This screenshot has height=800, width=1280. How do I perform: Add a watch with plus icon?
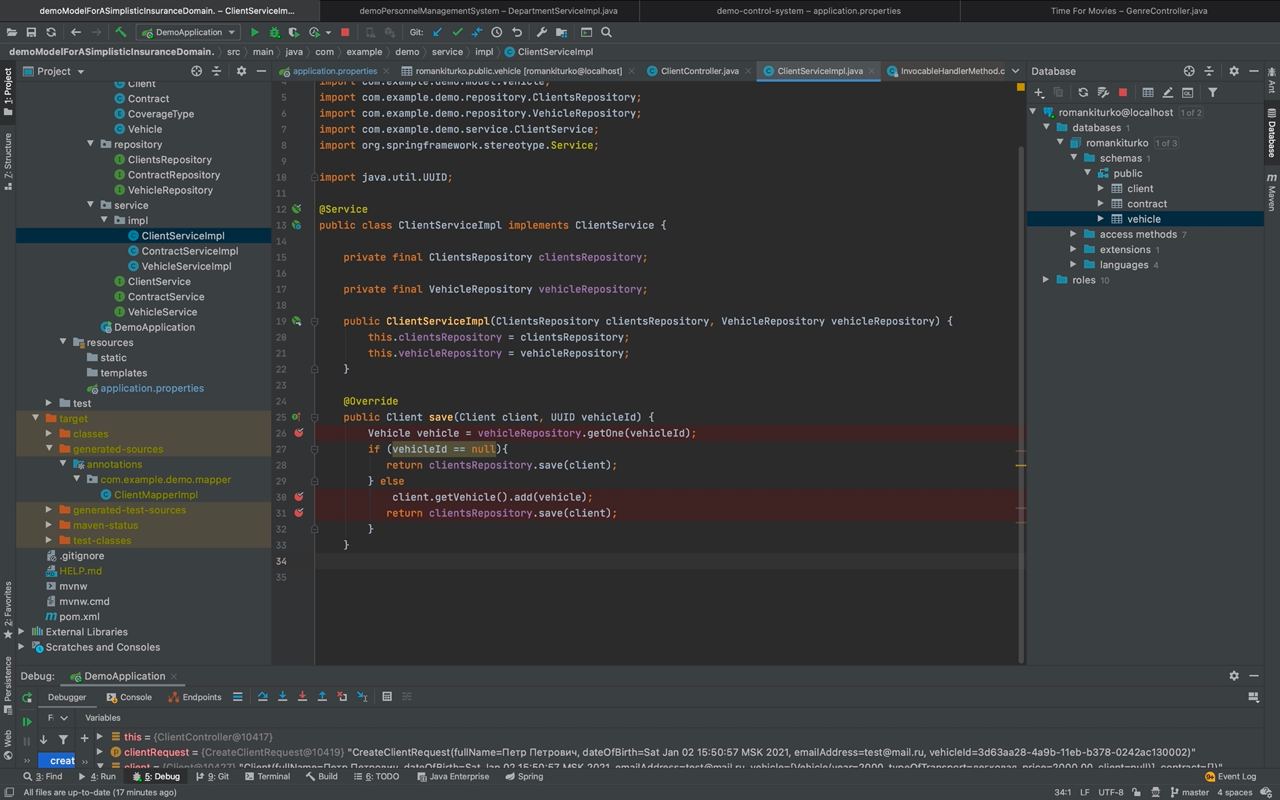pos(84,739)
